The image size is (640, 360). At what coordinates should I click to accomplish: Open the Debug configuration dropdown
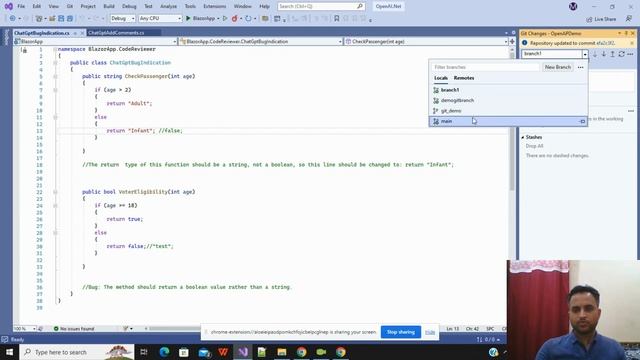pyautogui.click(x=133, y=18)
